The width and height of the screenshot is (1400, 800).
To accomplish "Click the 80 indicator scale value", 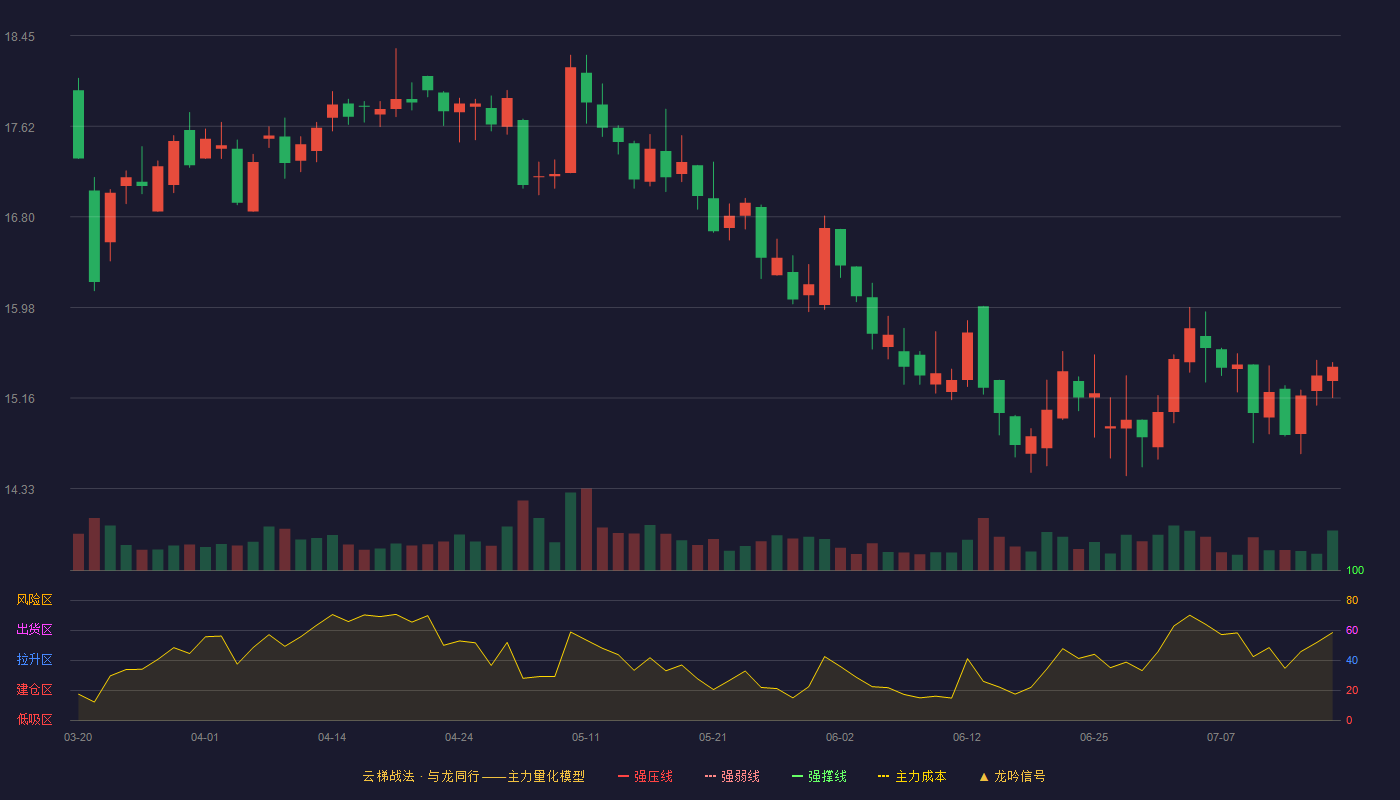I will [x=1352, y=601].
